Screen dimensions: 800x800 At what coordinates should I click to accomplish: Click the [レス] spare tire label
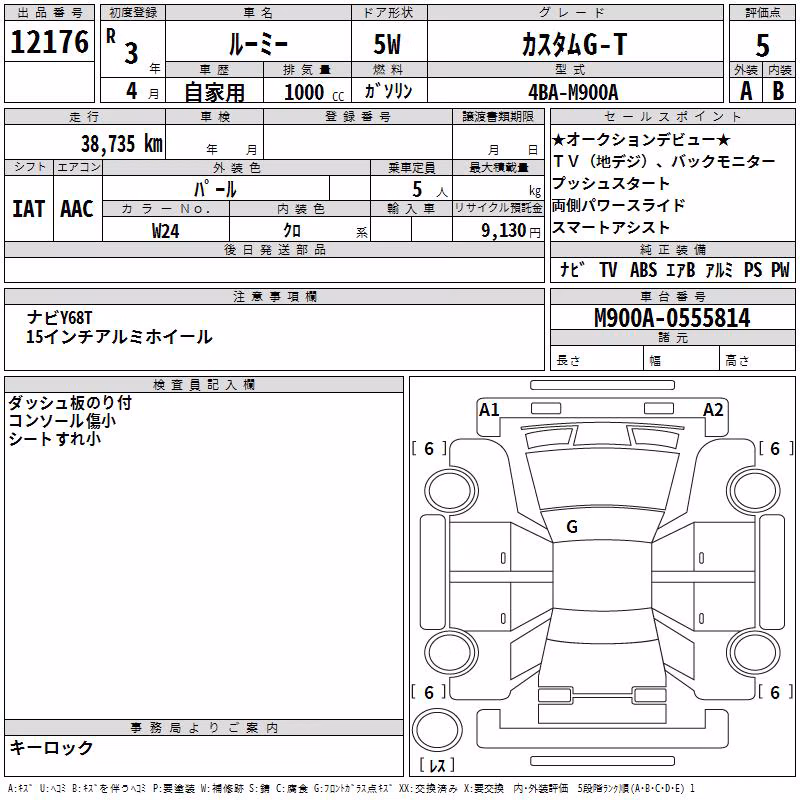(437, 765)
